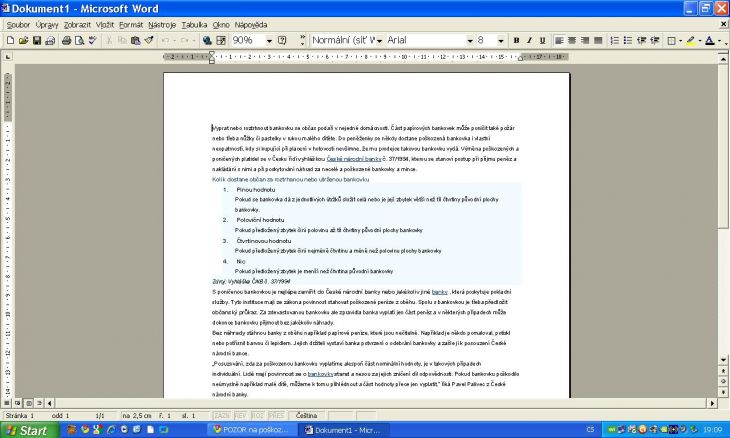Follow the 'bankovky' hyperlink in last paragraph
This screenshot has height=438, width=730.
321,374
